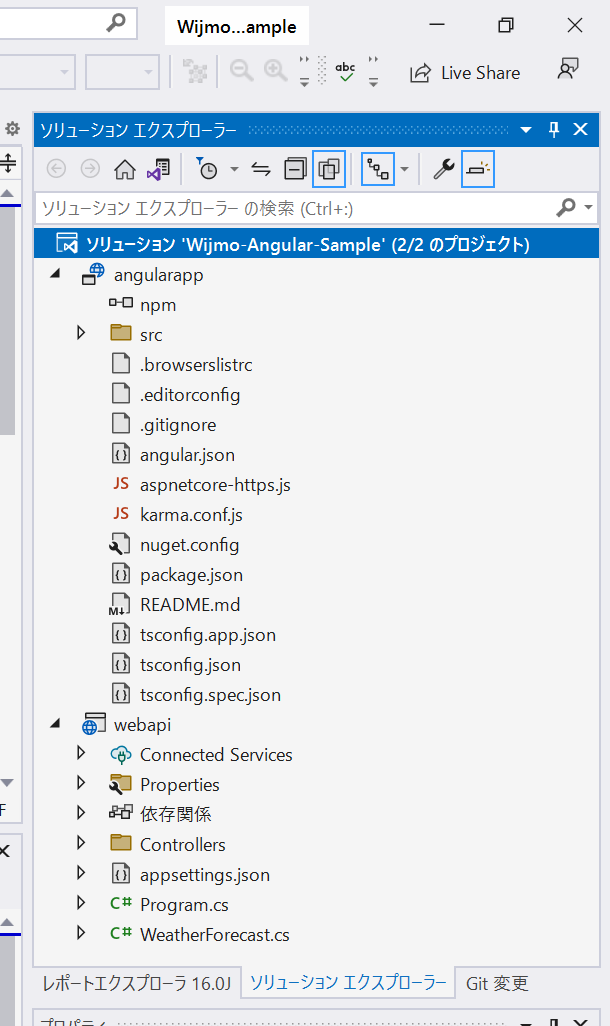Viewport: 610px width, 1026px height.
Task: Toggle the file nesting view button
Action: [378, 169]
